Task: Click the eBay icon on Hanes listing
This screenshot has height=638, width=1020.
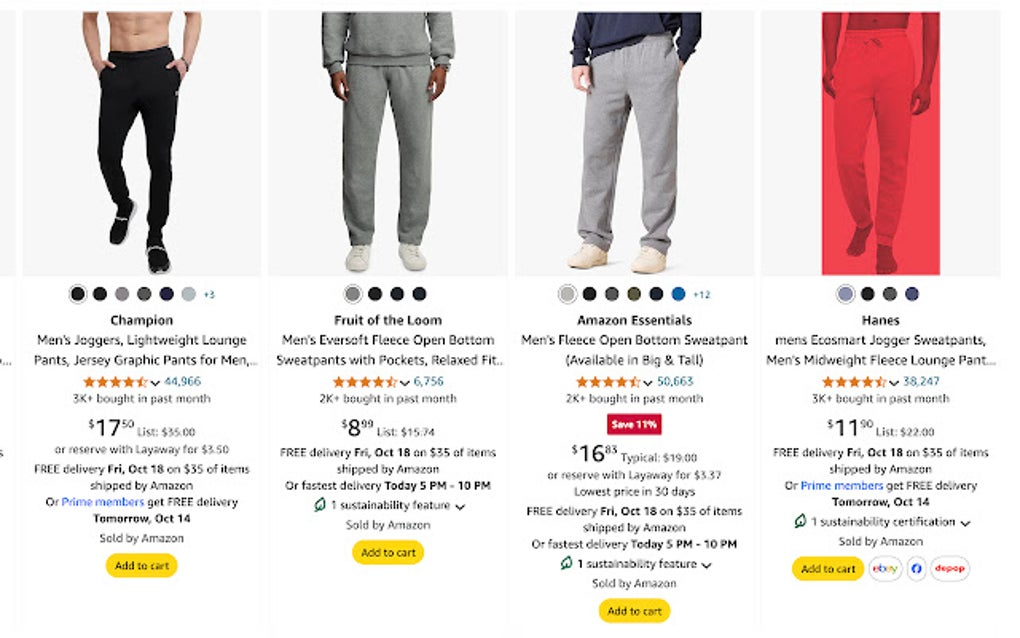Action: tap(885, 569)
